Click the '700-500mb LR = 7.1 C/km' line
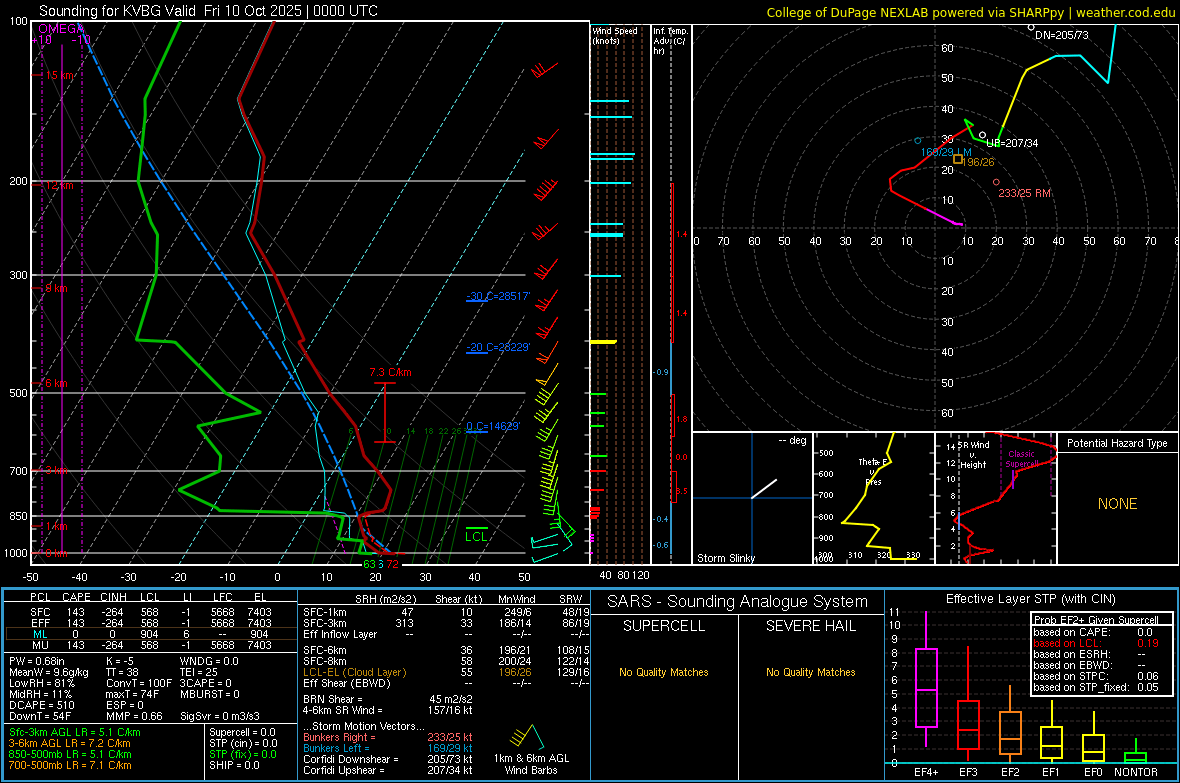 pyautogui.click(x=70, y=765)
